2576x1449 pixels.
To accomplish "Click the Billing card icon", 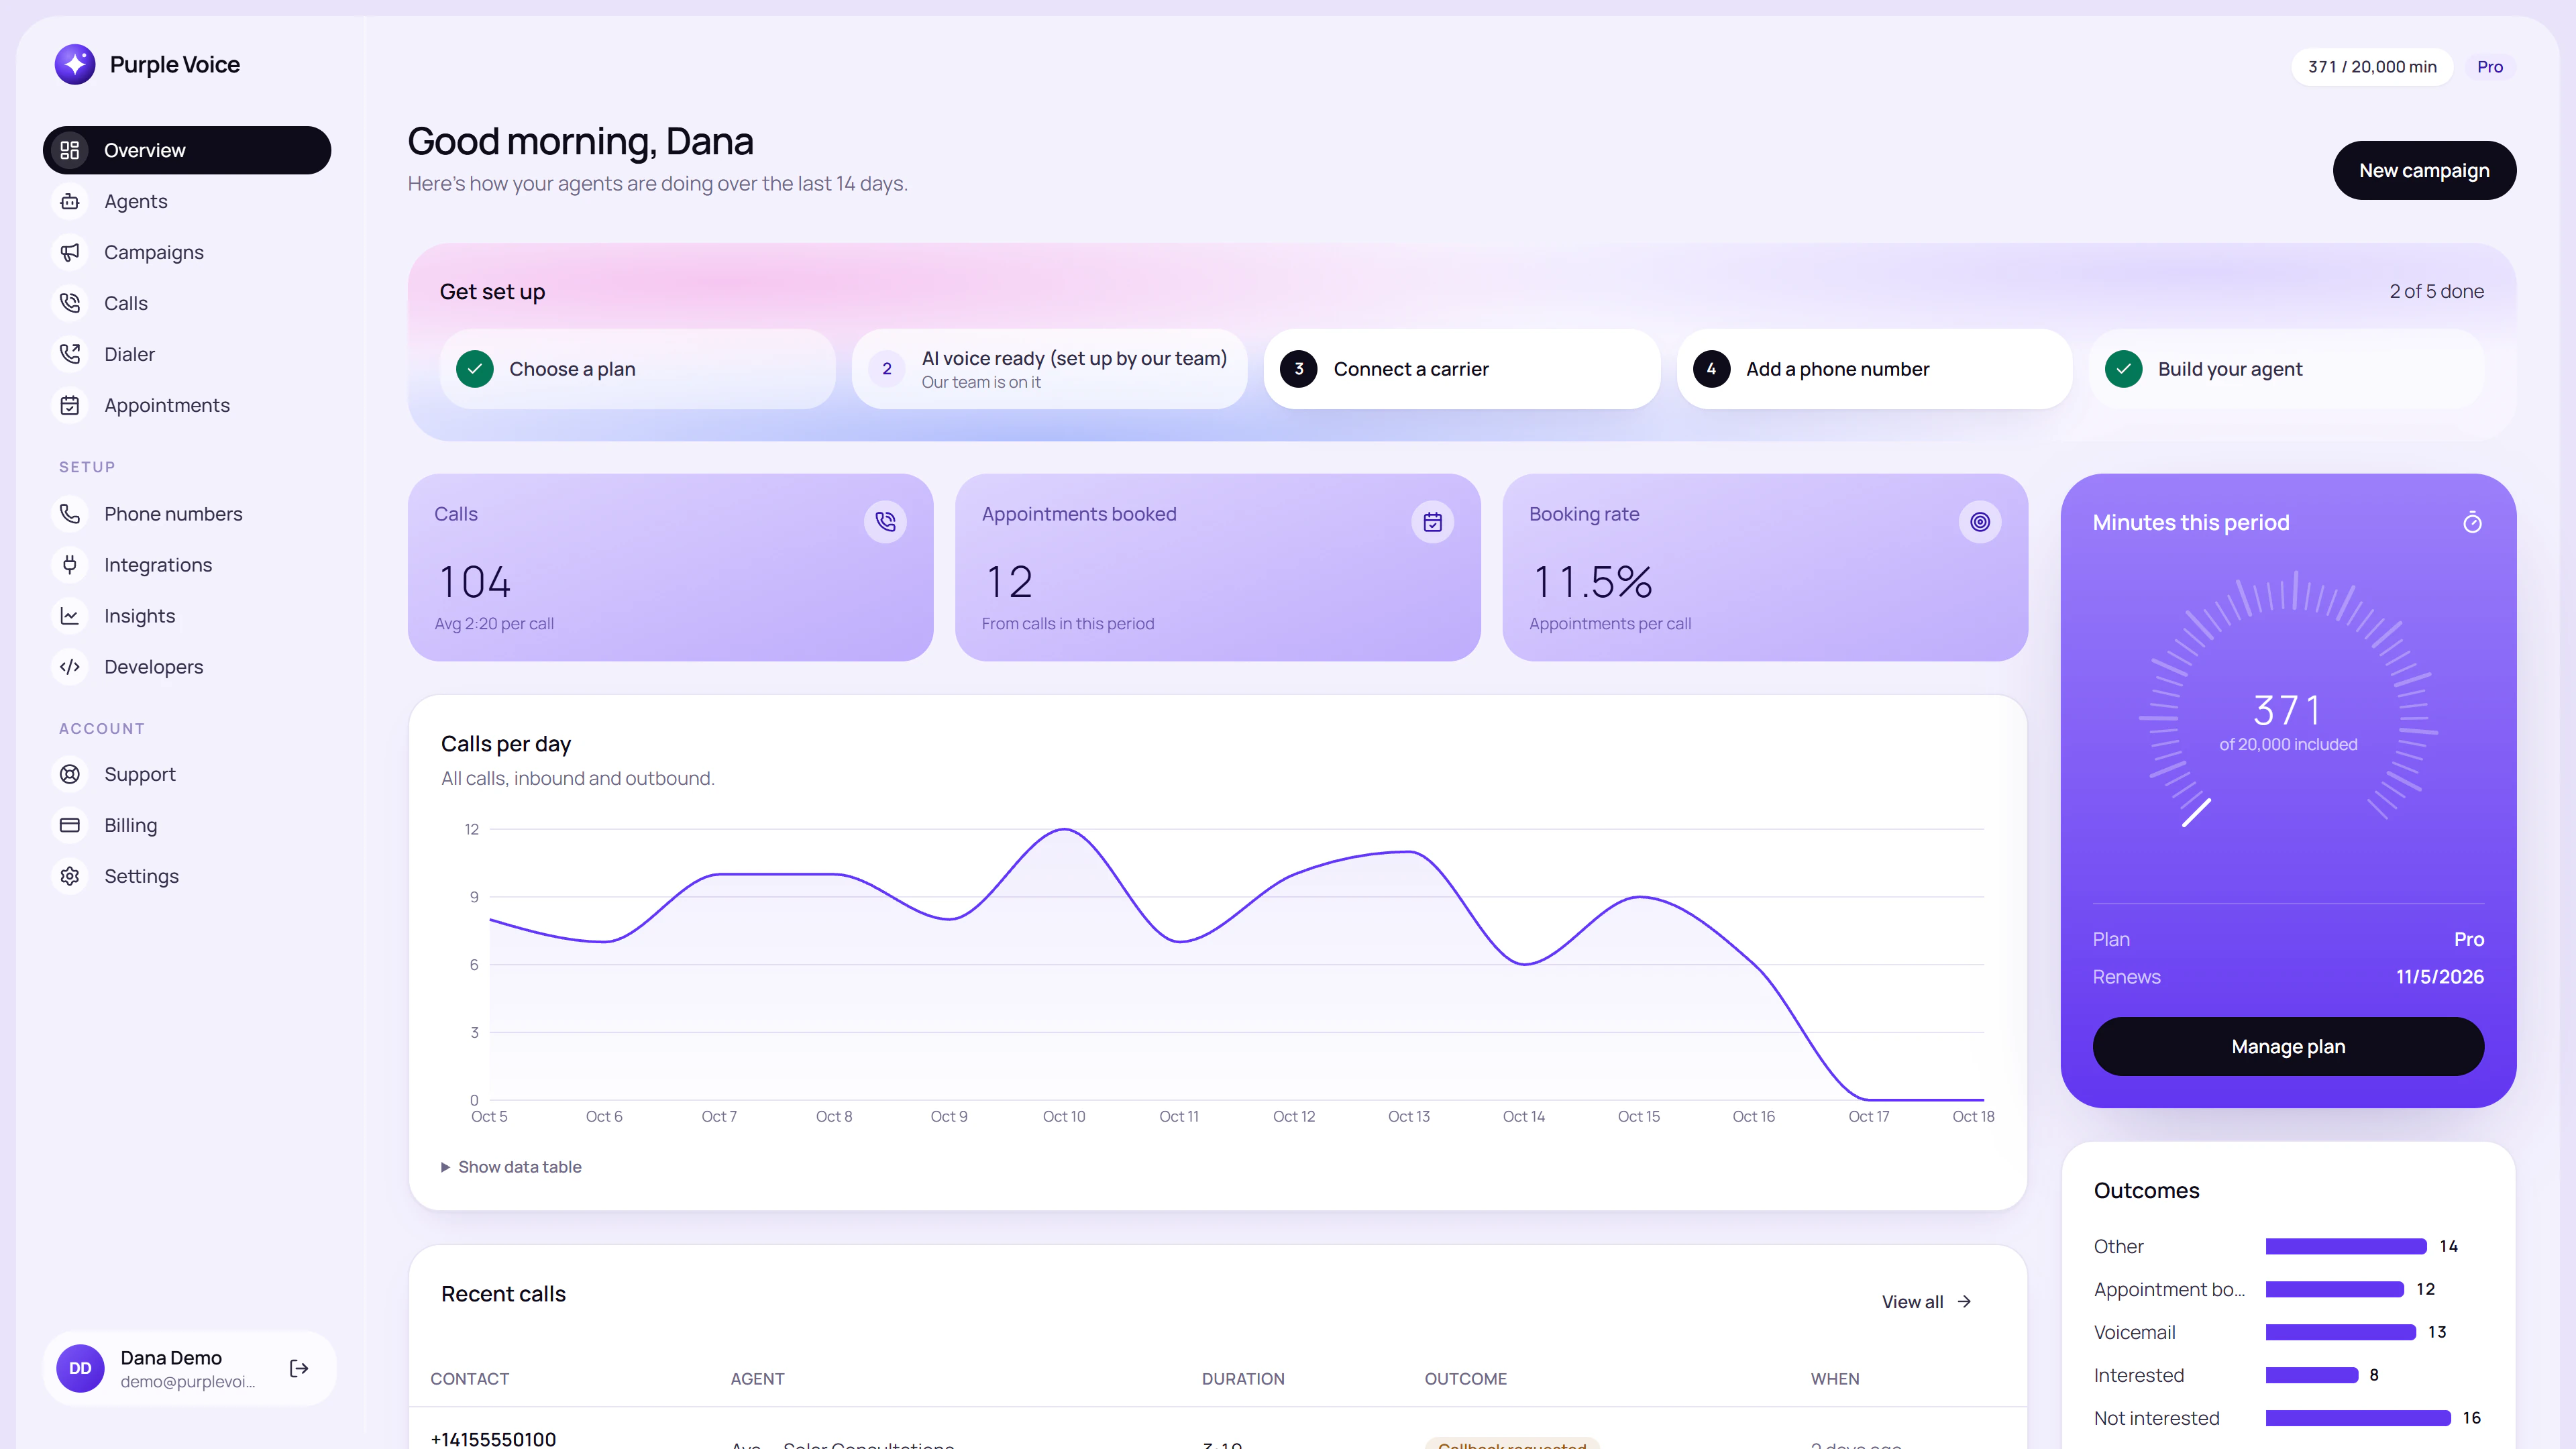I will click(70, 825).
